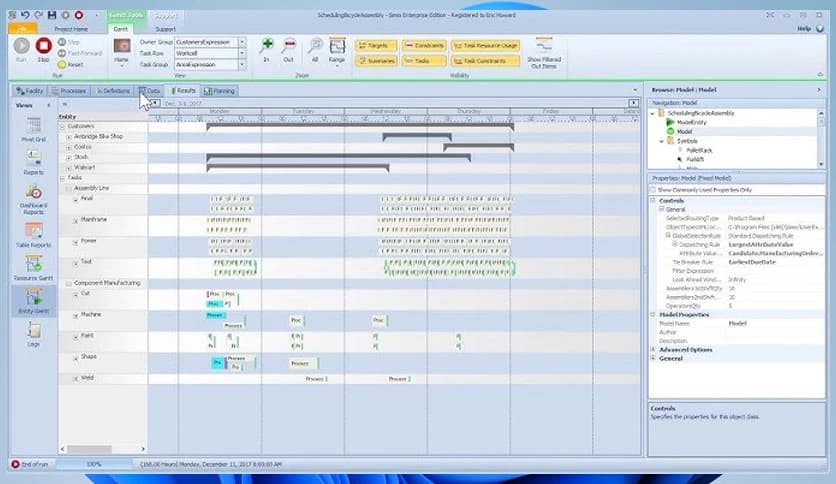Viewport: 836px width, 484px height.
Task: Toggle Targets visibility button
Action: (376, 46)
